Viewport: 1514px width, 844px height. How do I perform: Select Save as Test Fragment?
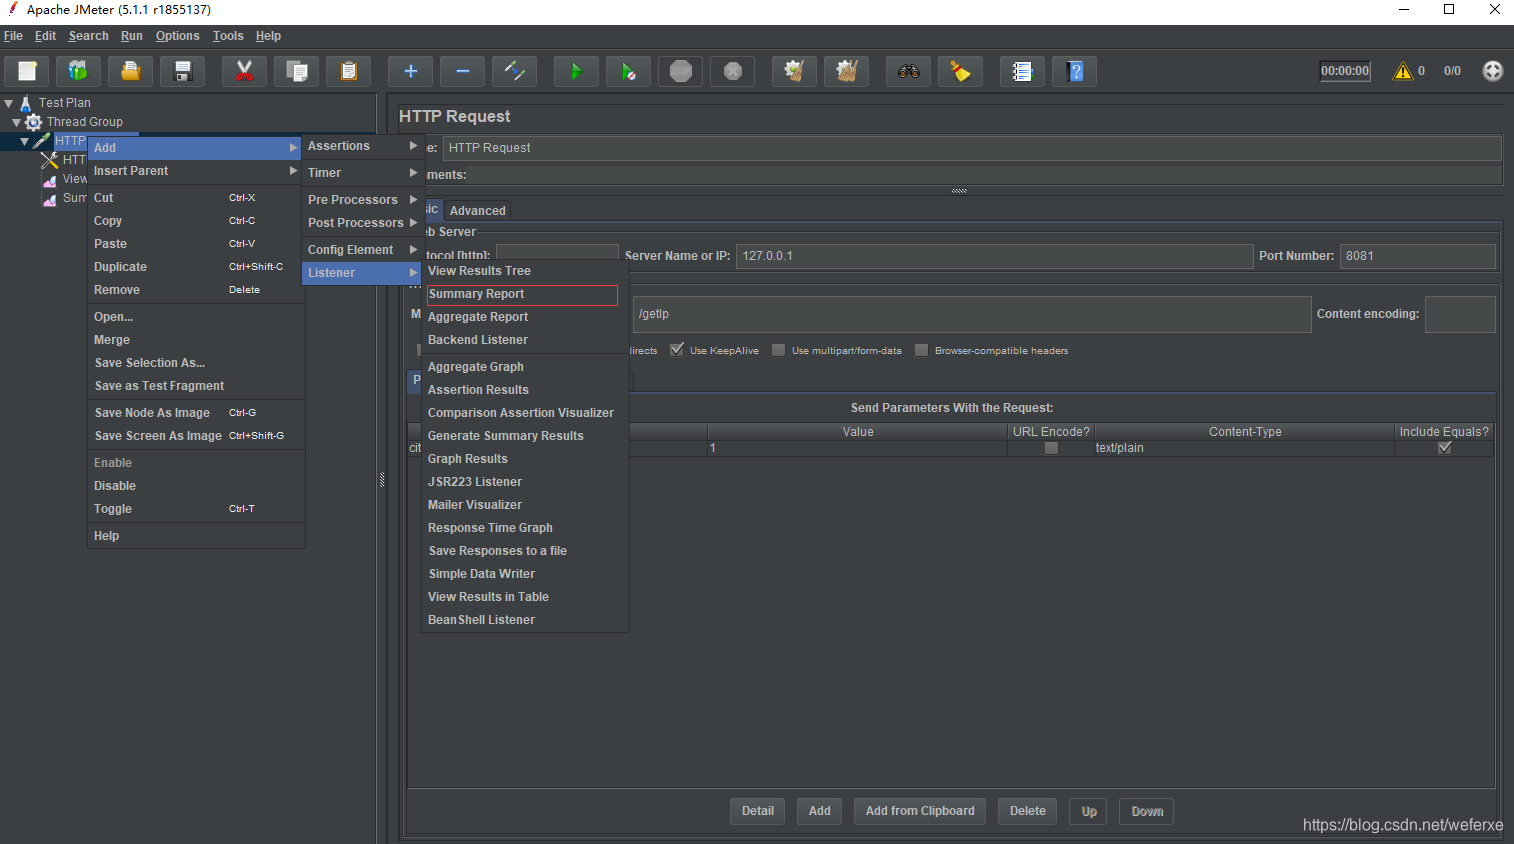click(x=196, y=386)
